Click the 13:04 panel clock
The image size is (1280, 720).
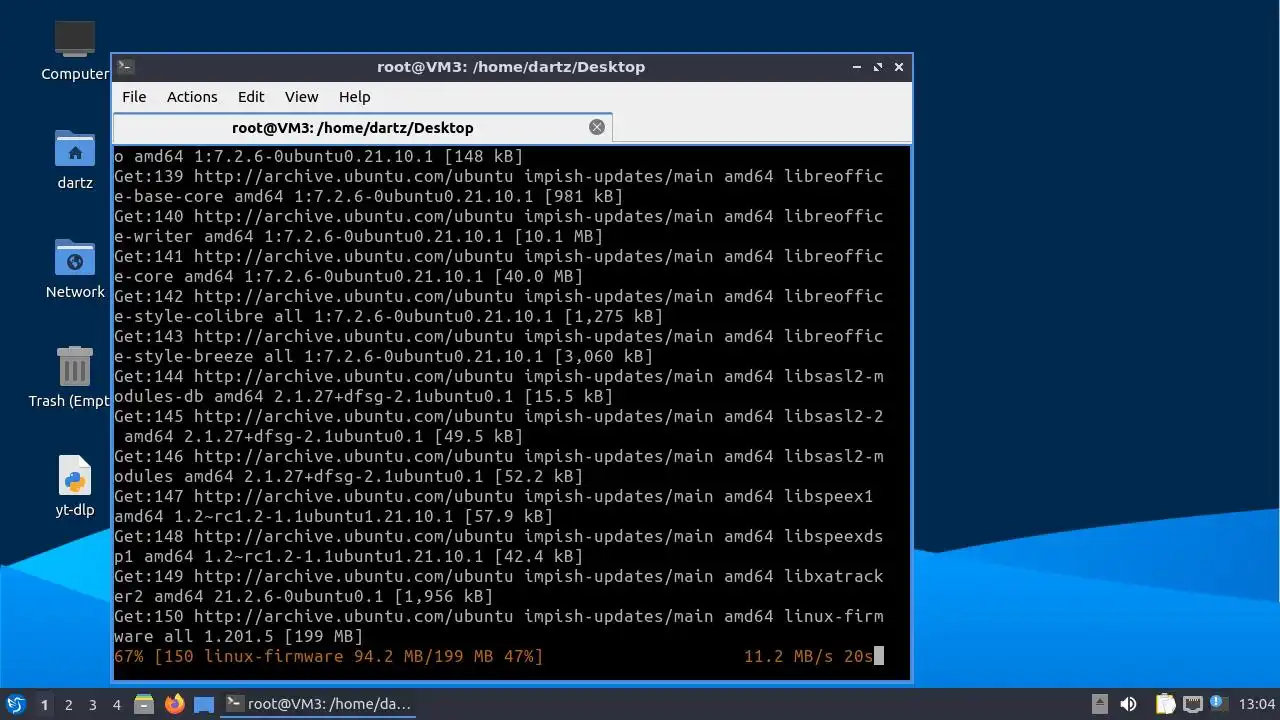pos(1257,704)
